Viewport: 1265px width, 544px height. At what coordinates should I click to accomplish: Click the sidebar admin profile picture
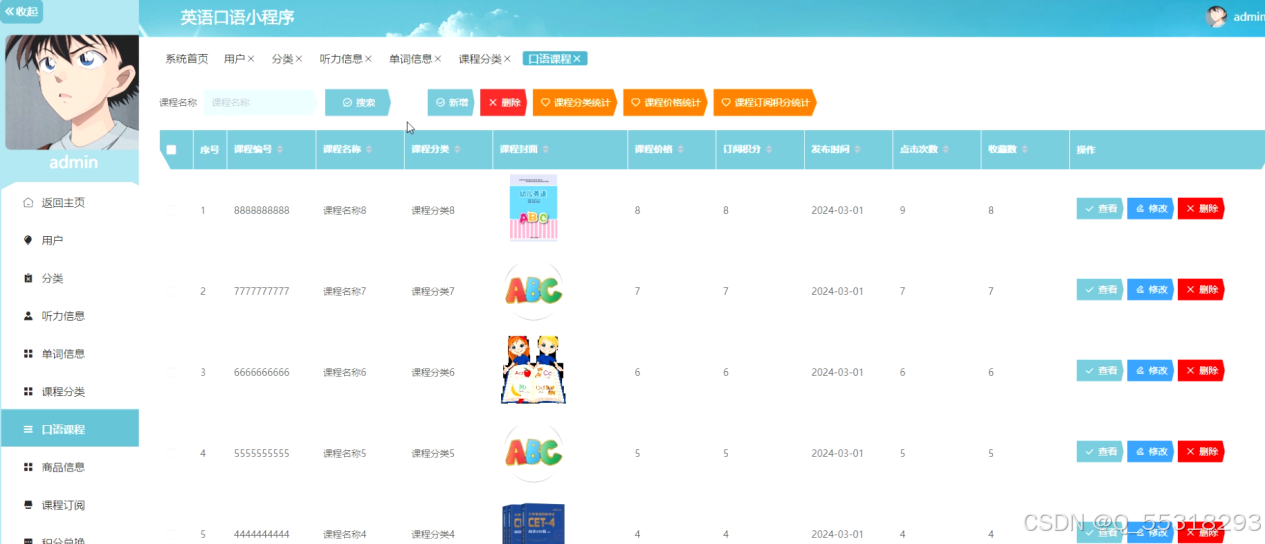[x=72, y=92]
